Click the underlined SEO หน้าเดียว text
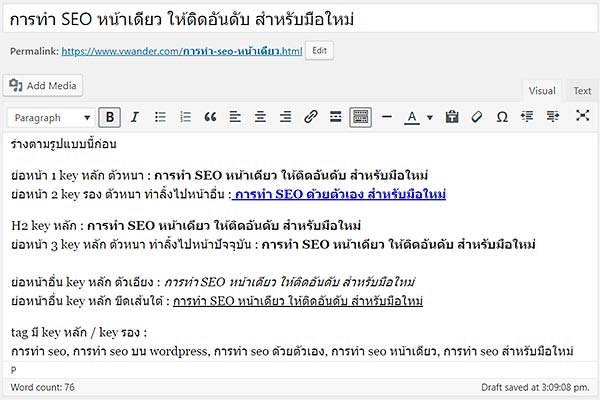This screenshot has height=400, width=600. pyautogui.click(x=298, y=302)
